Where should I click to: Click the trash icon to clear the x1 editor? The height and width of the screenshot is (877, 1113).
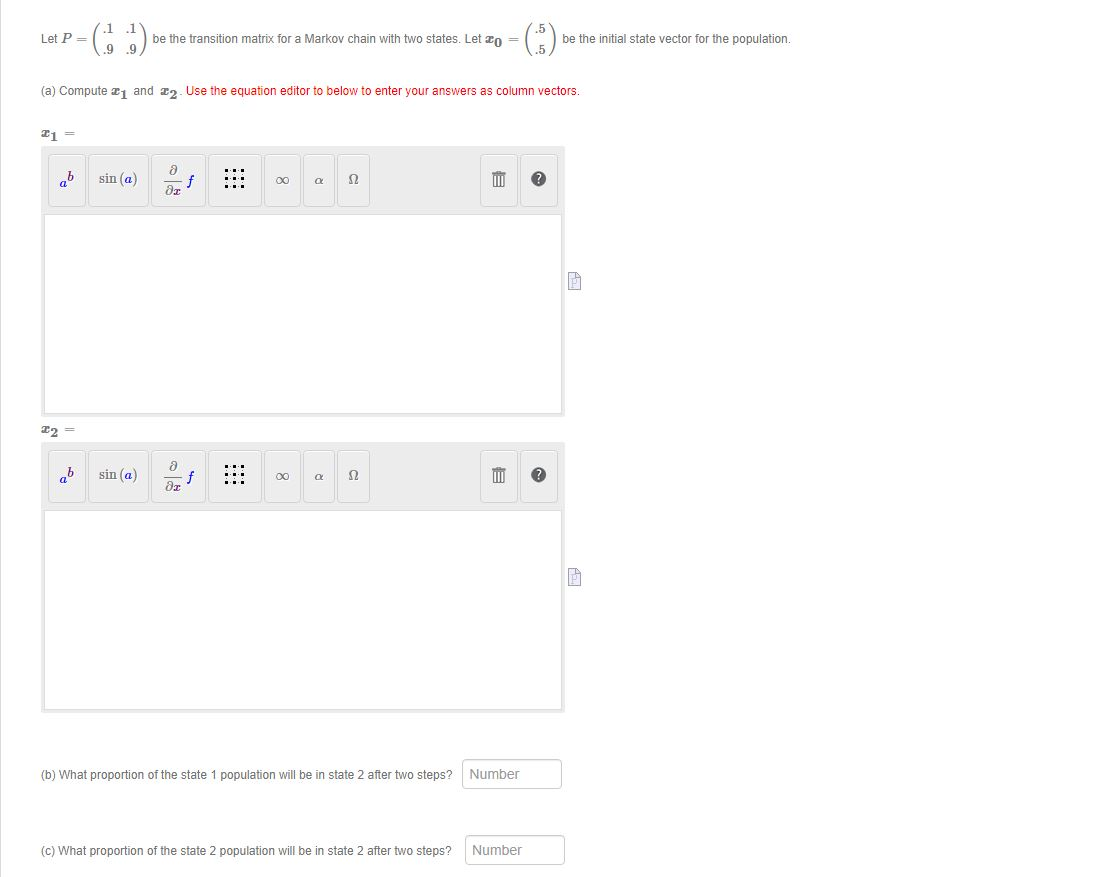tap(498, 180)
